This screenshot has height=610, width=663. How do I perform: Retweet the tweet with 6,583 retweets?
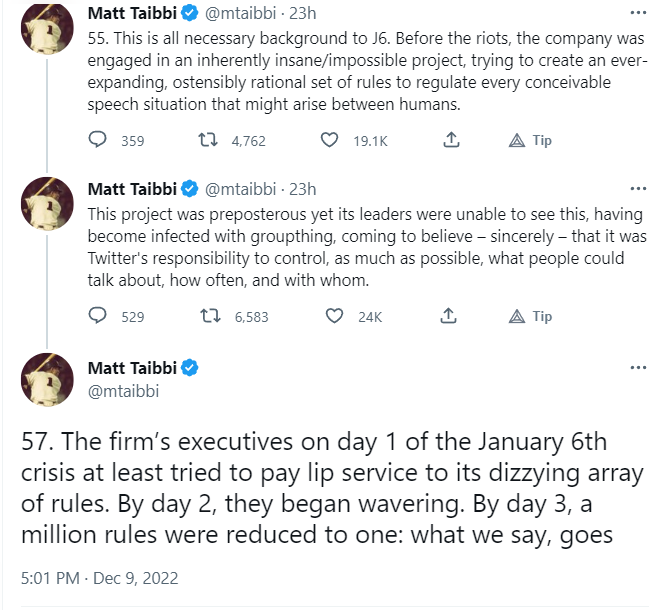[210, 317]
